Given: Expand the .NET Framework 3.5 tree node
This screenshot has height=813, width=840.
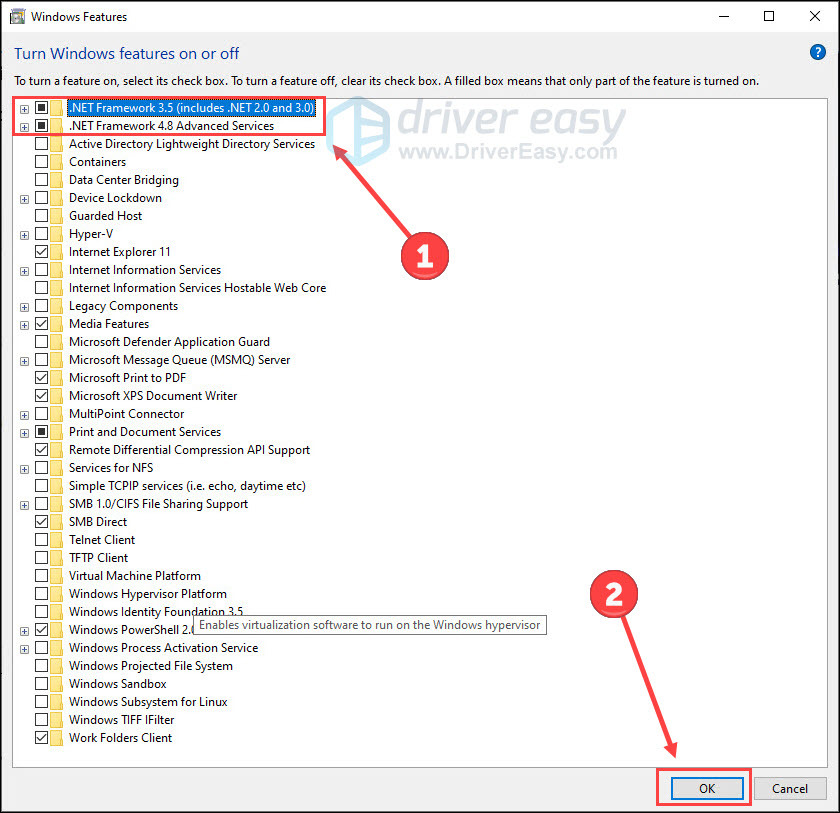Looking at the screenshot, I should point(25,109).
